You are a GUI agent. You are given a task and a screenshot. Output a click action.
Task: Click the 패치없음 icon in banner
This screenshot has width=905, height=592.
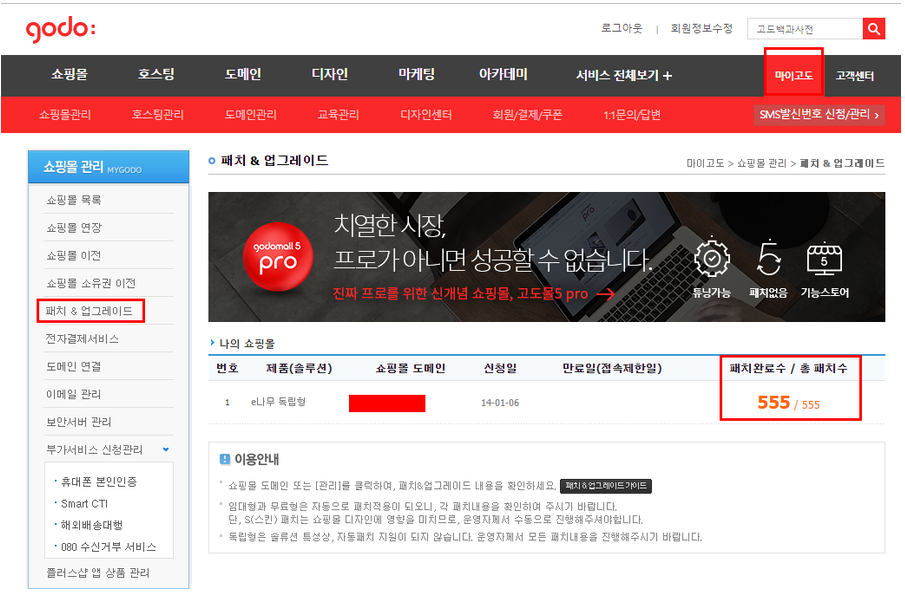pyautogui.click(x=769, y=257)
